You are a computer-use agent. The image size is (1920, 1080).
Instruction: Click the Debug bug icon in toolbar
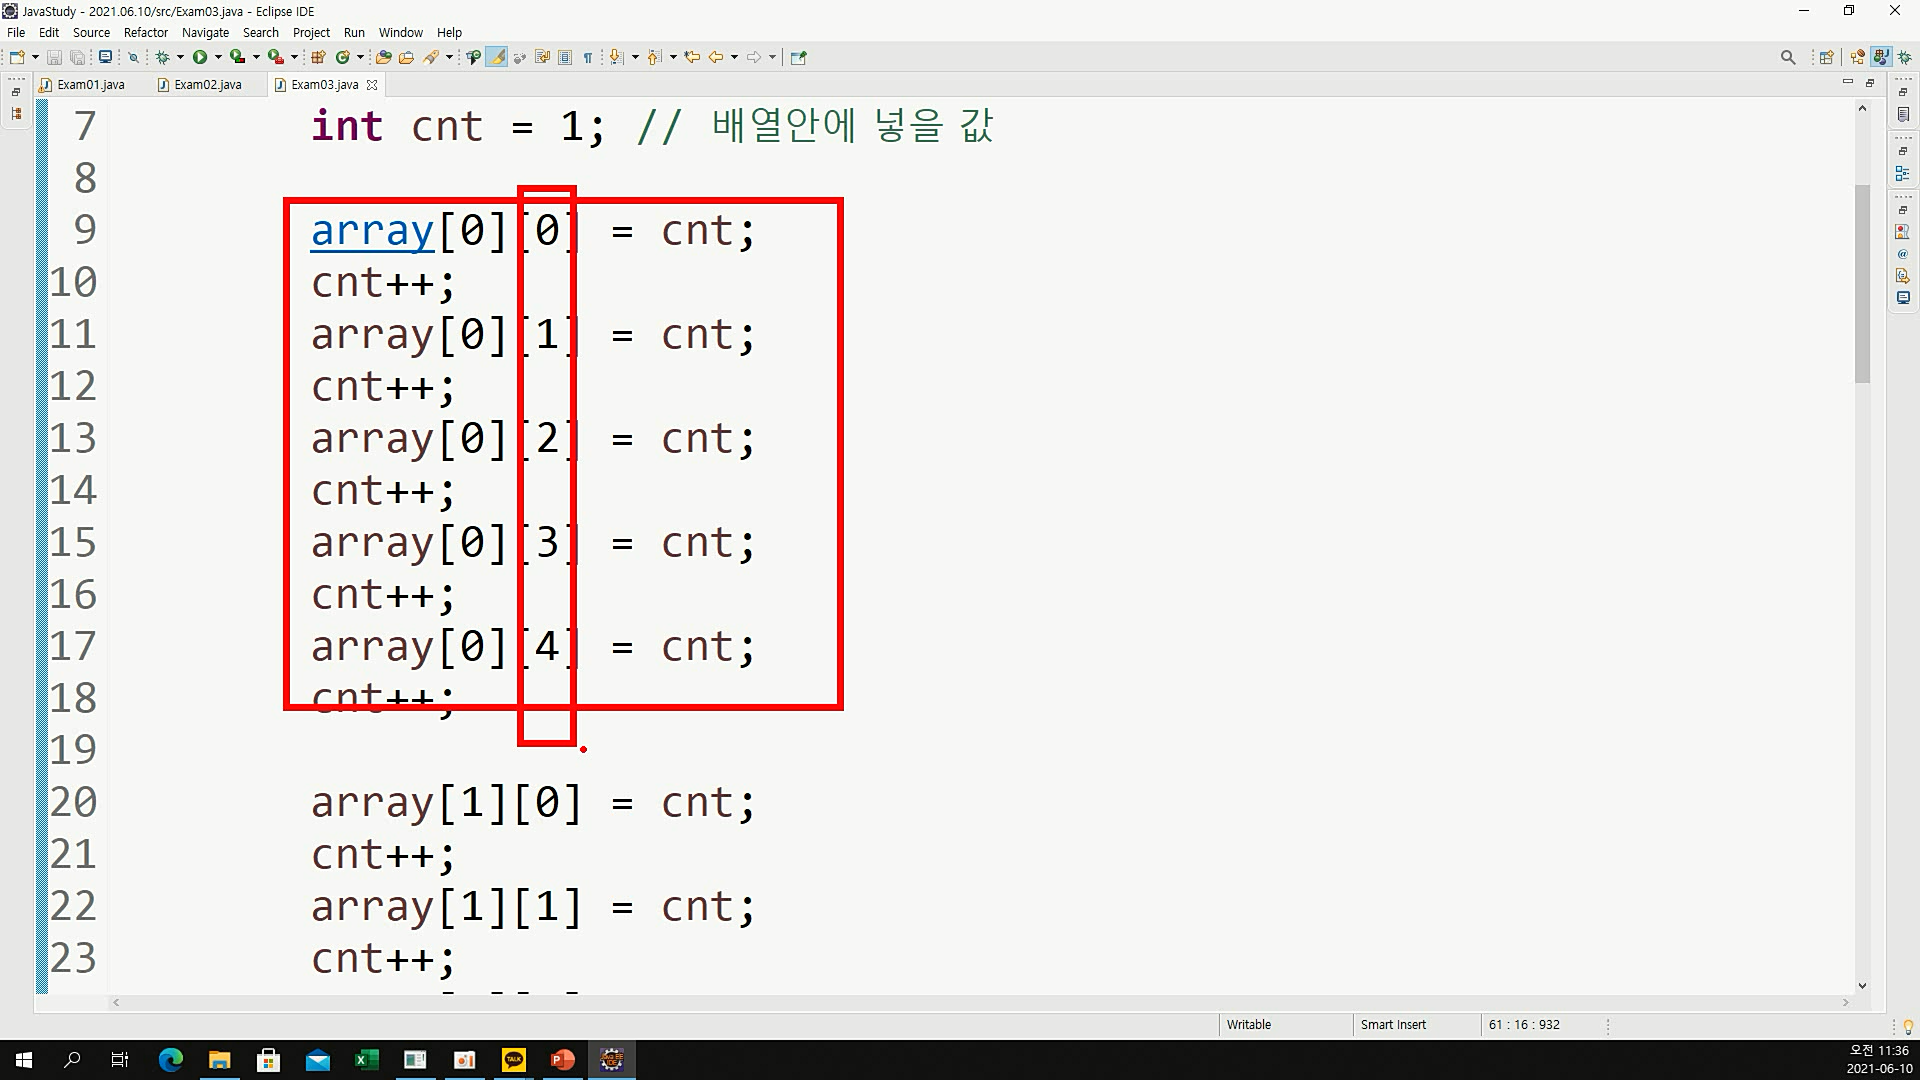[x=163, y=57]
